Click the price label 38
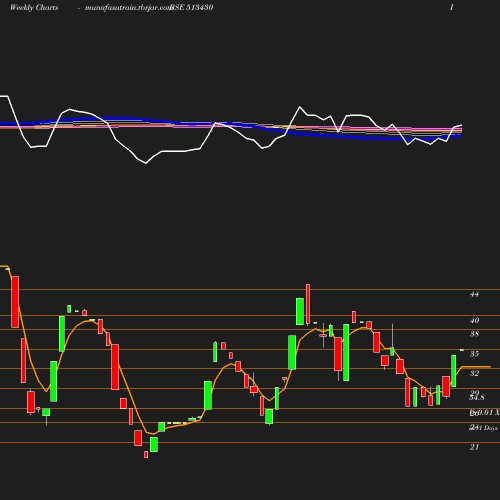Image resolution: width=500 pixels, height=500 pixels. click(x=474, y=334)
